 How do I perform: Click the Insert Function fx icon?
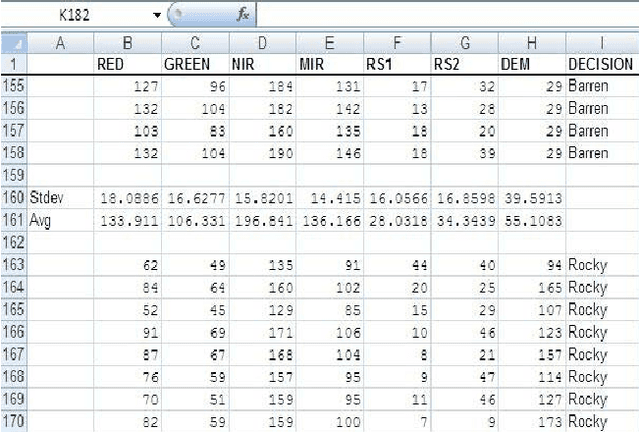tap(243, 15)
